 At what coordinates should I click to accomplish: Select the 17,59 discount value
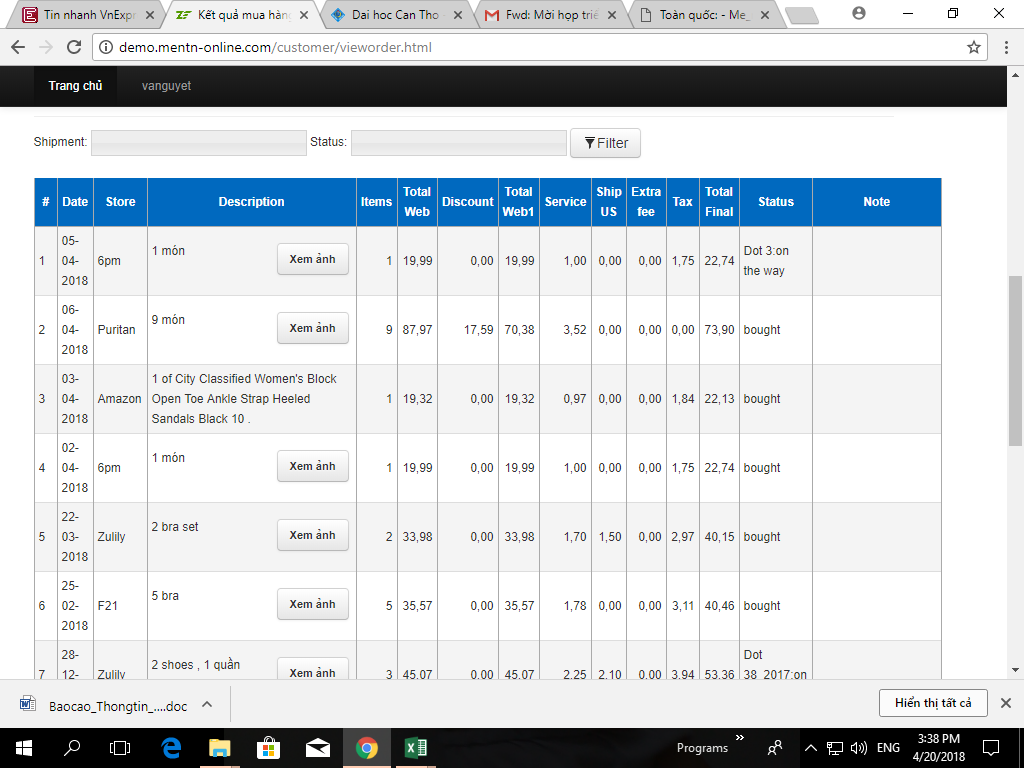coord(479,330)
